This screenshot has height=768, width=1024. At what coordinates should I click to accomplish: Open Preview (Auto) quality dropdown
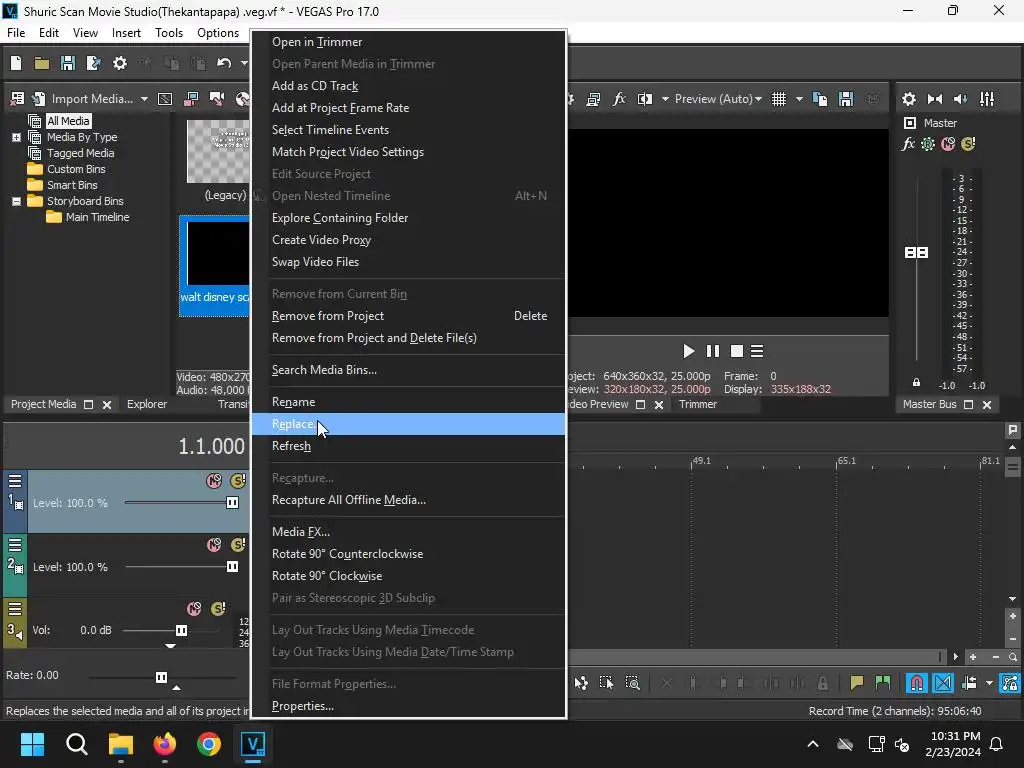pos(718,99)
